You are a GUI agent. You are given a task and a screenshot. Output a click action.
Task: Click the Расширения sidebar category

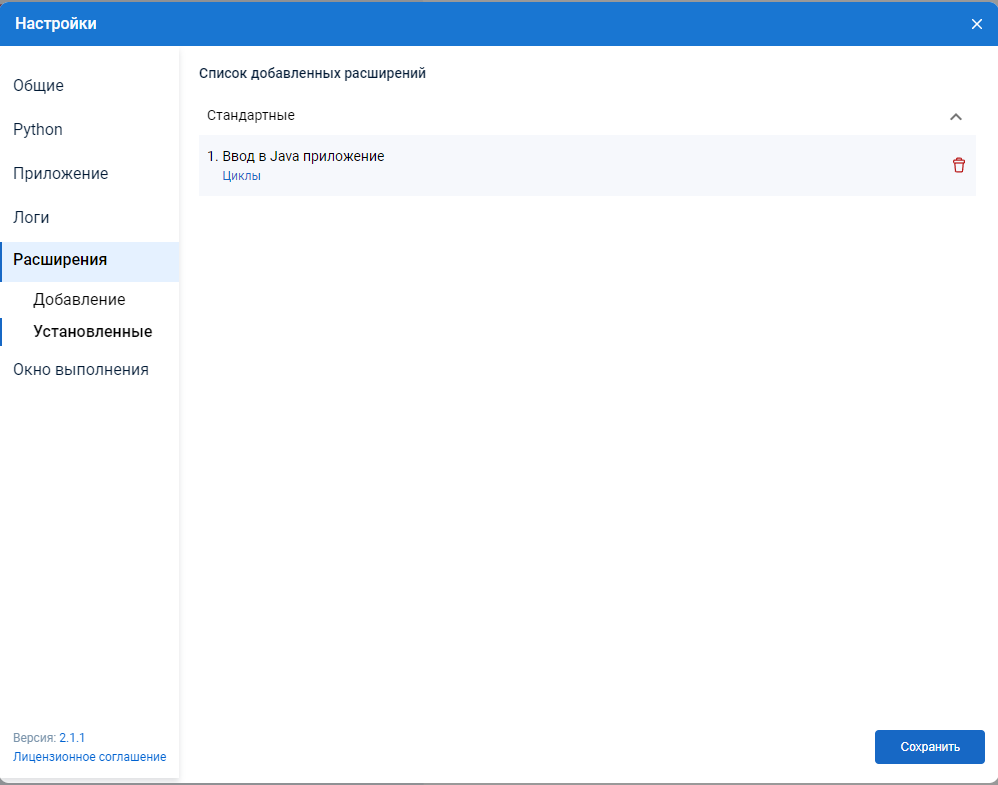60,260
